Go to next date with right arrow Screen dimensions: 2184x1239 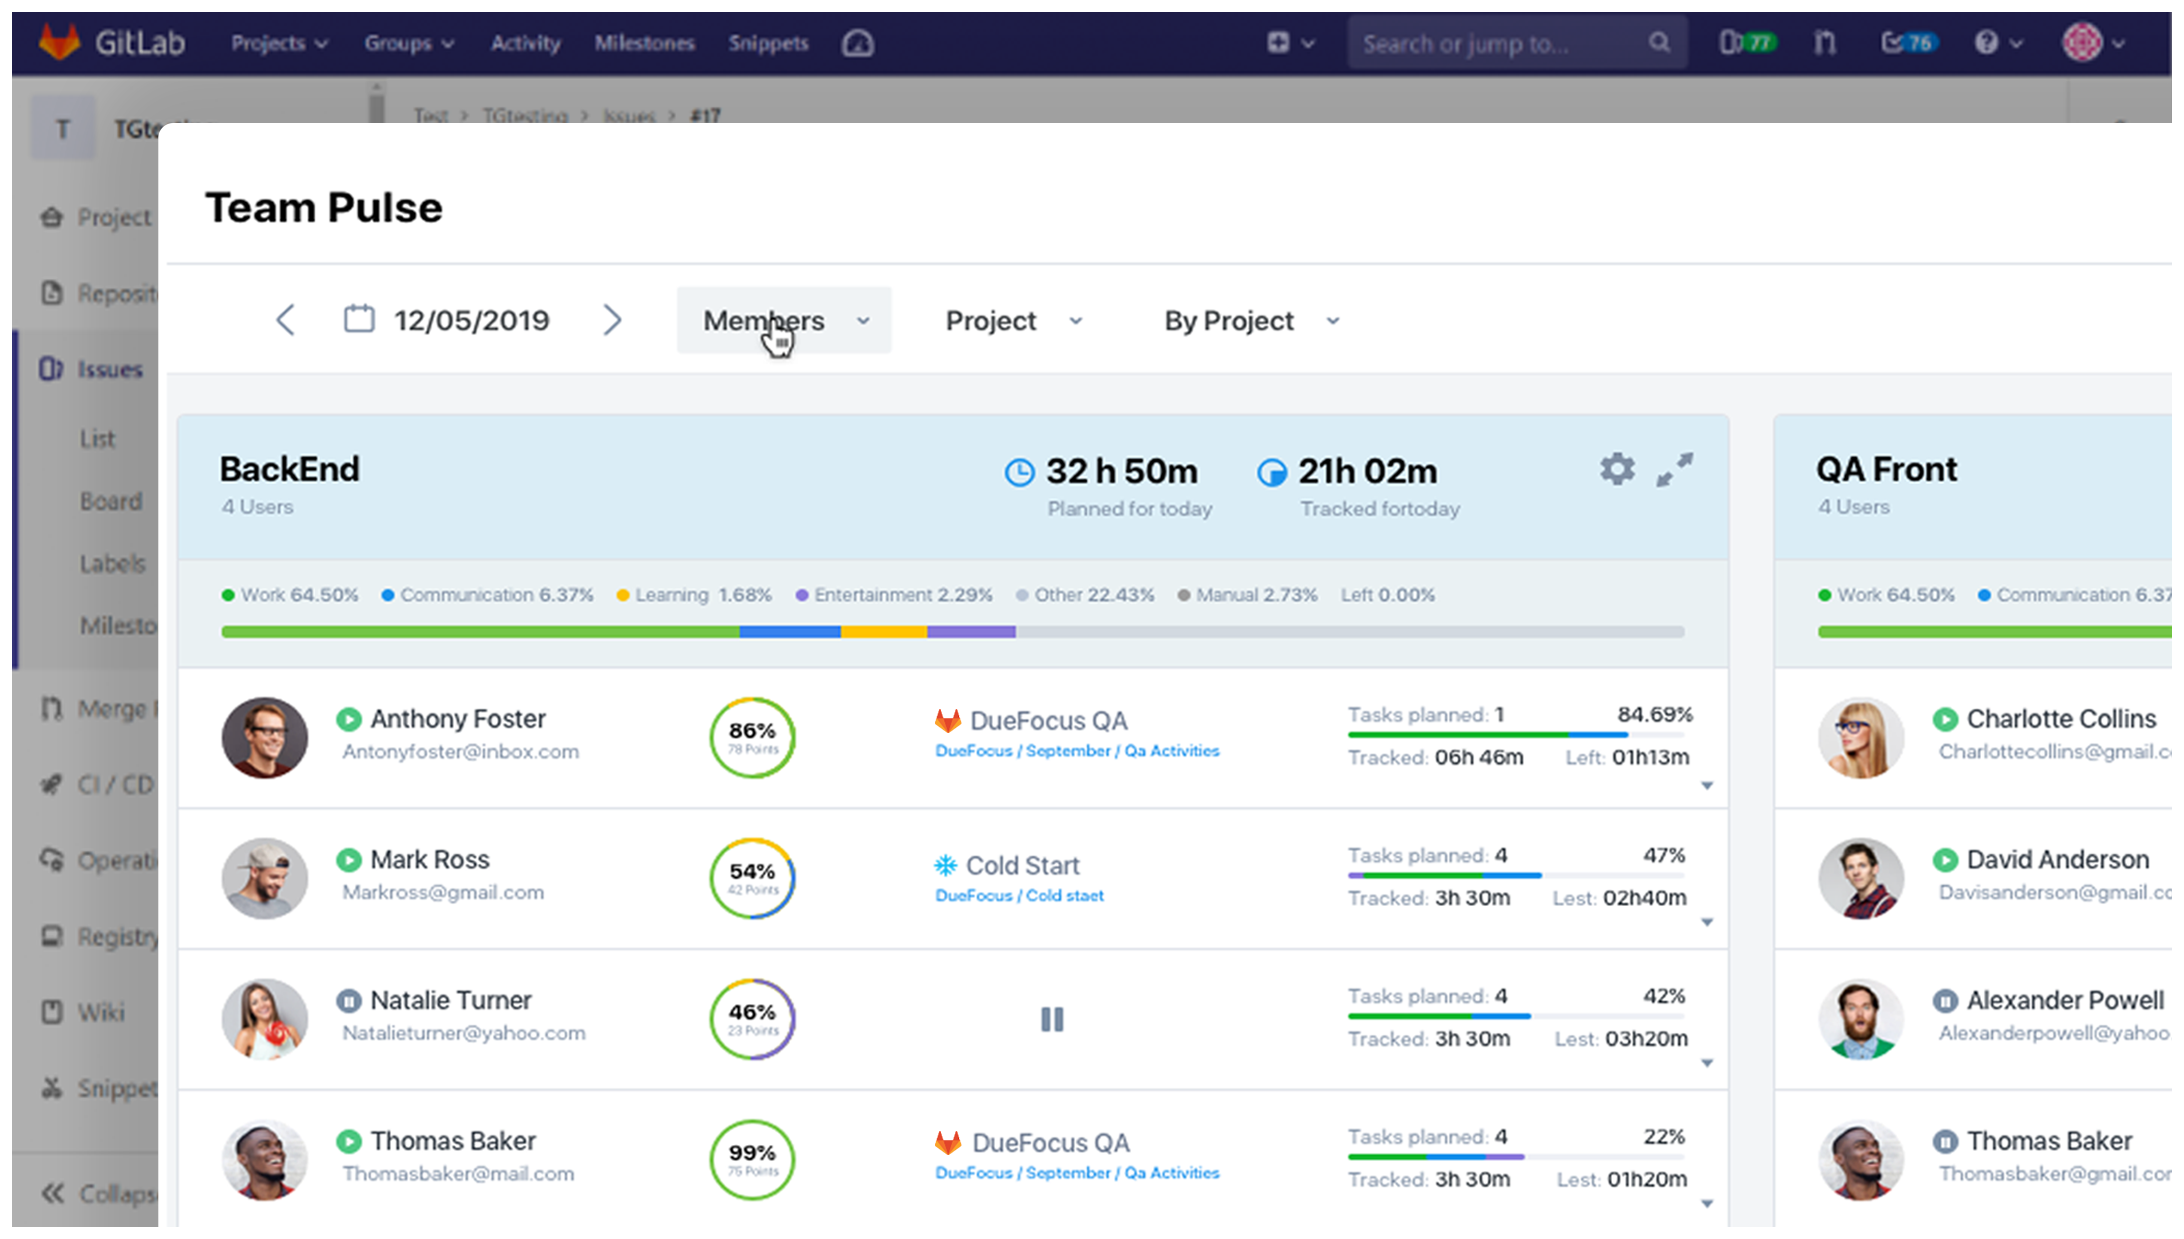click(612, 320)
